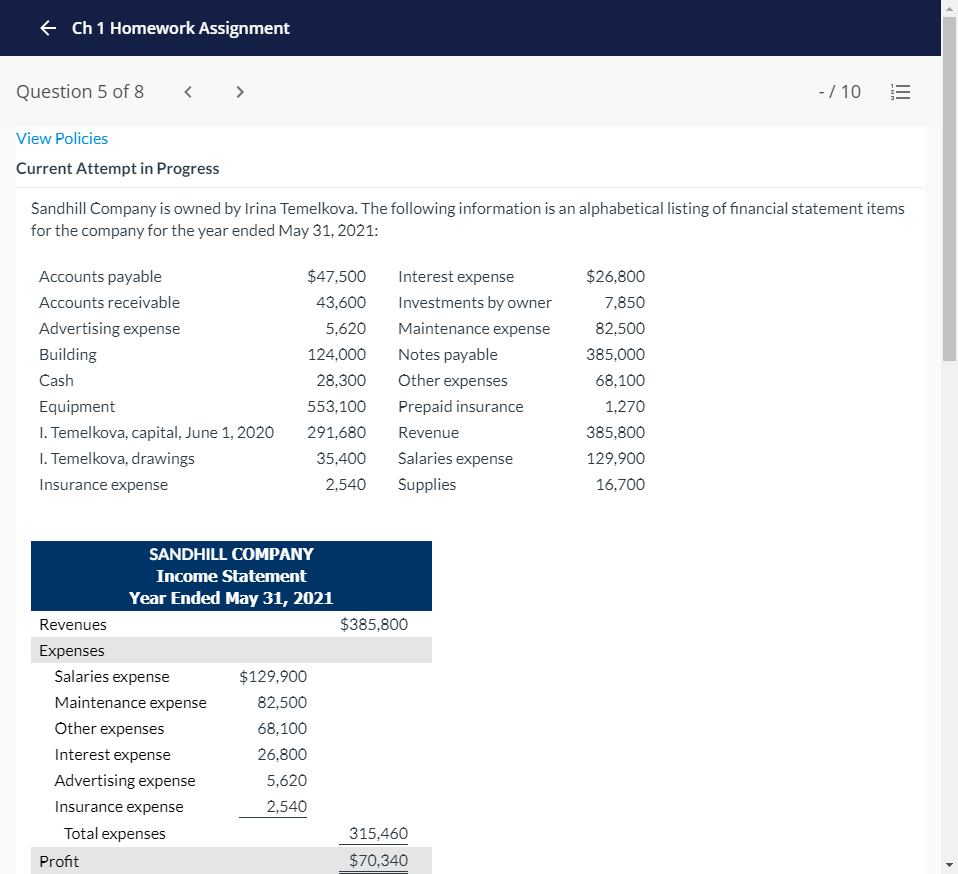Click the 68,100 amount in the statement
The height and width of the screenshot is (874, 958).
click(x=282, y=729)
